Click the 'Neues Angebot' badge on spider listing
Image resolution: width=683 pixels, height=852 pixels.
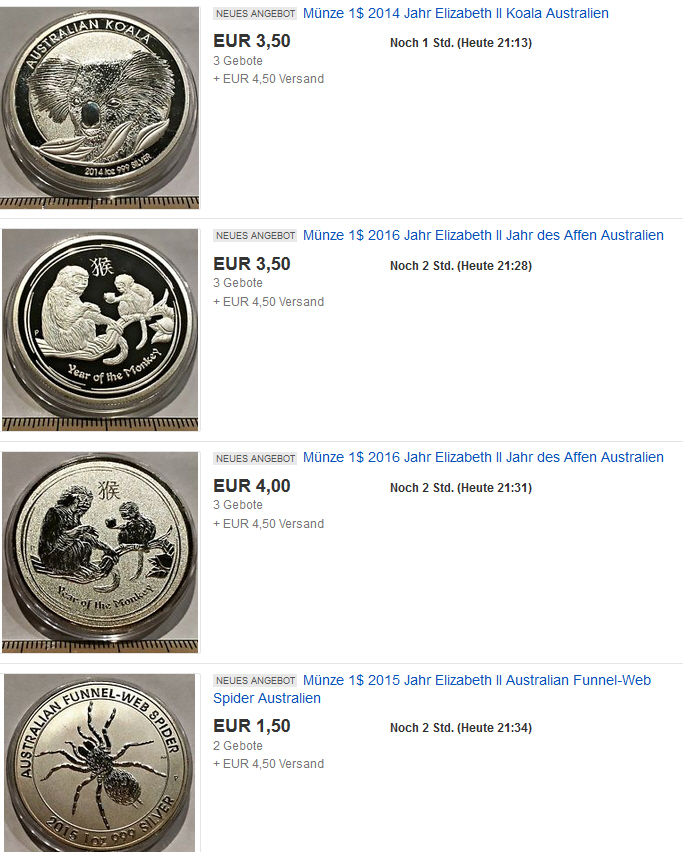pos(255,680)
